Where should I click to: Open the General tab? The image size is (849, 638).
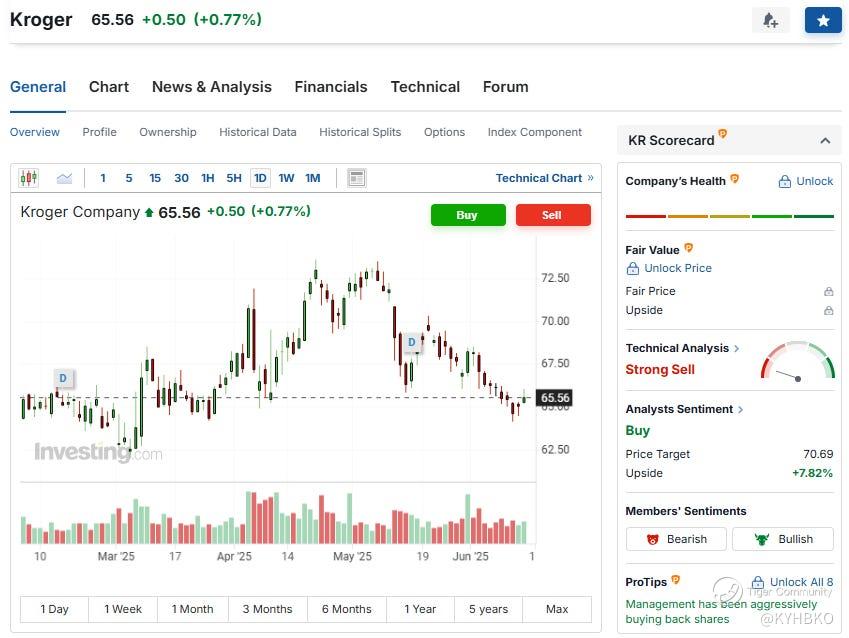tap(38, 87)
